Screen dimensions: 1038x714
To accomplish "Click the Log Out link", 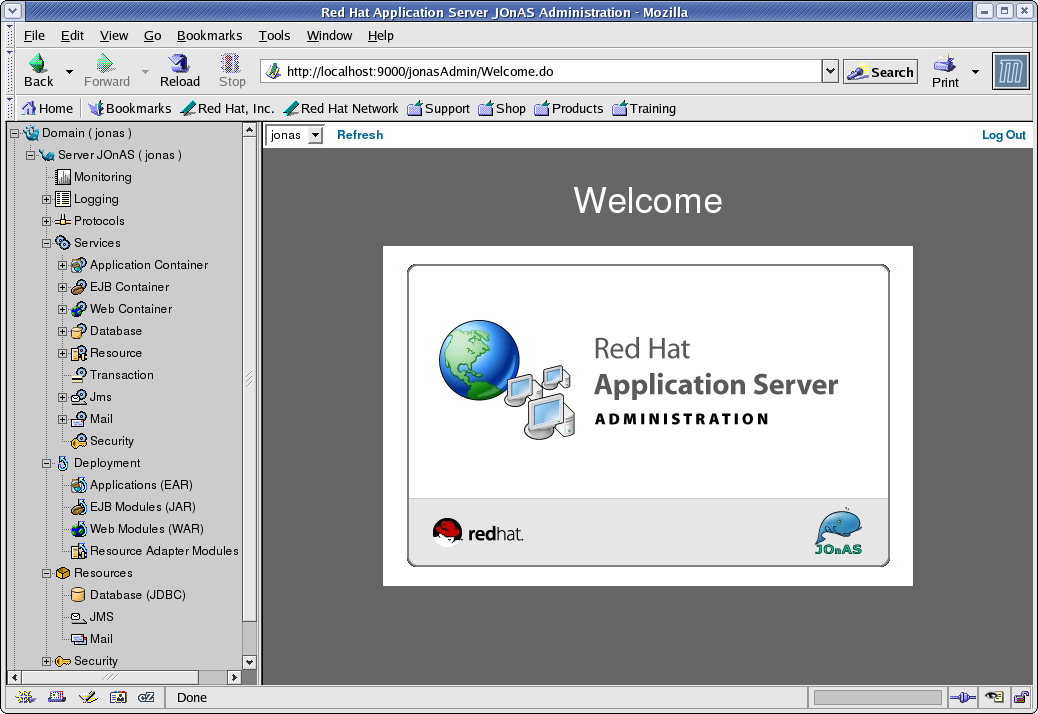I will tap(1003, 135).
